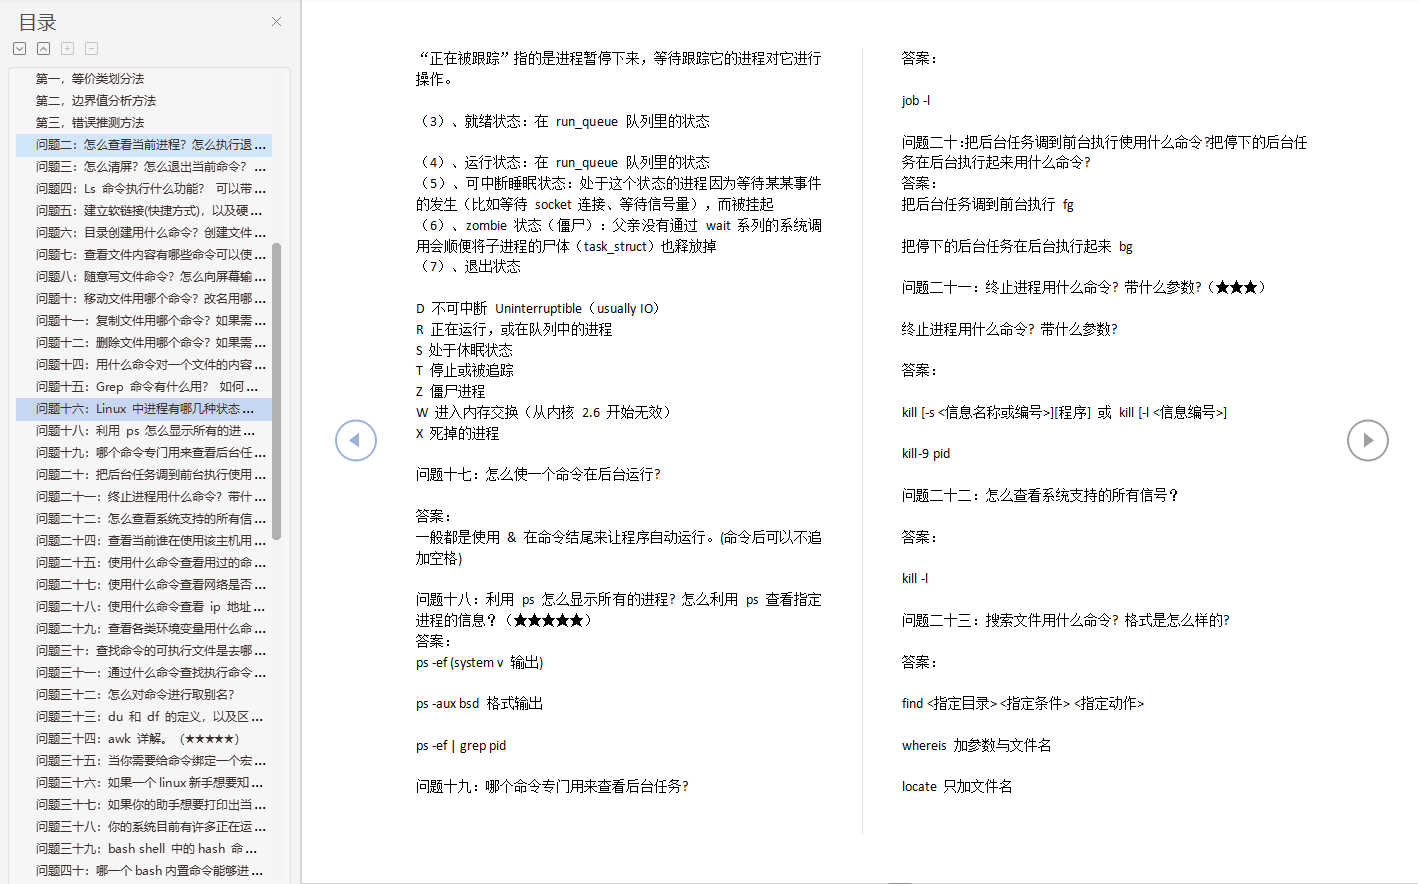
Task: Click the line D 不可中断 Uninterruptible
Action: point(538,309)
